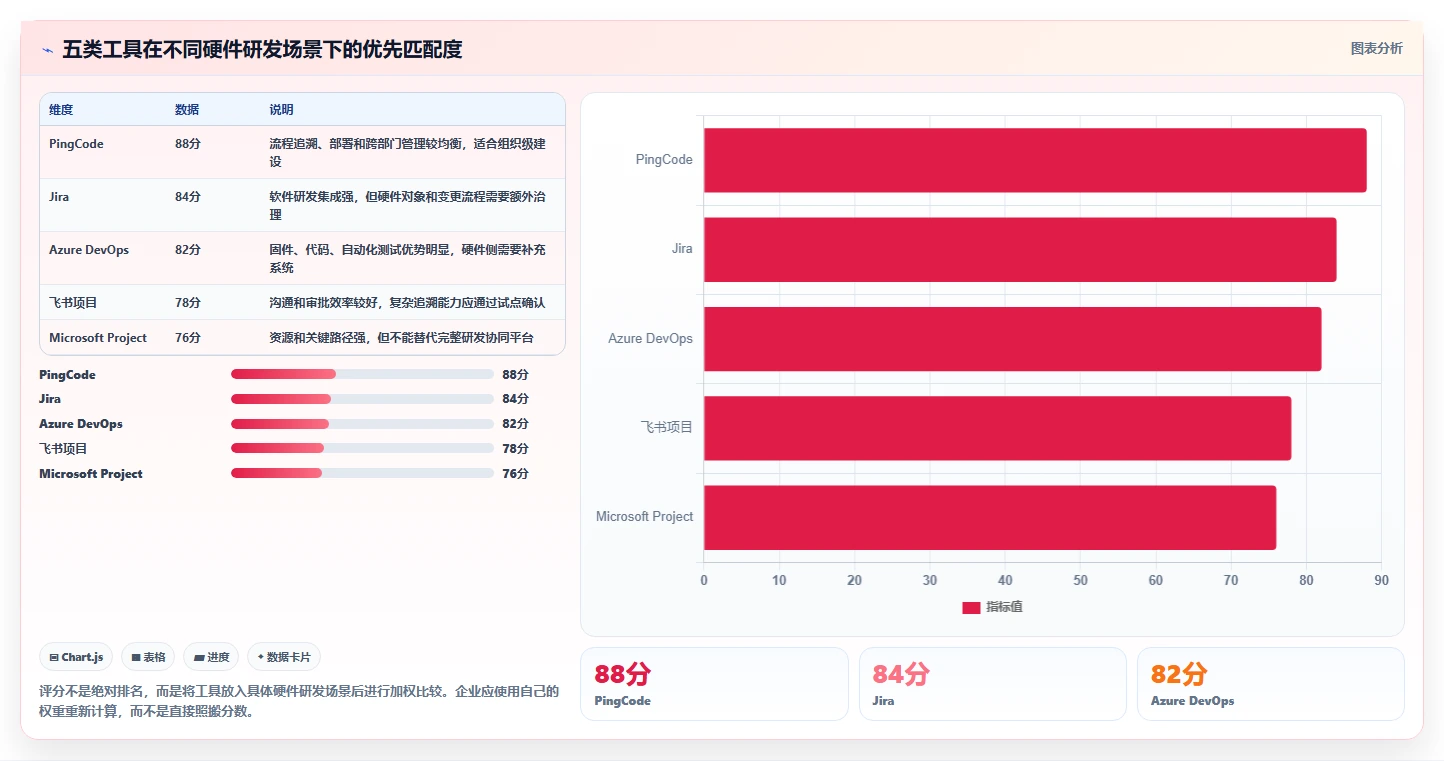The width and height of the screenshot is (1444, 761).
Task: Click the blue icon beside the page title
Action: point(47,49)
